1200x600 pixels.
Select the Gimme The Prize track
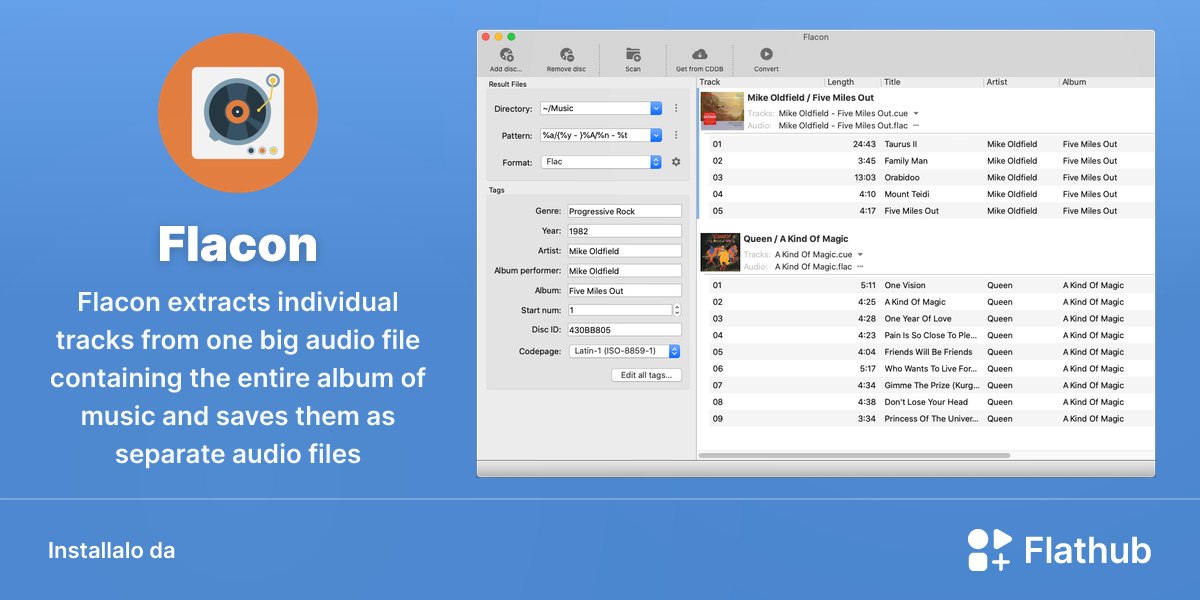click(x=932, y=385)
